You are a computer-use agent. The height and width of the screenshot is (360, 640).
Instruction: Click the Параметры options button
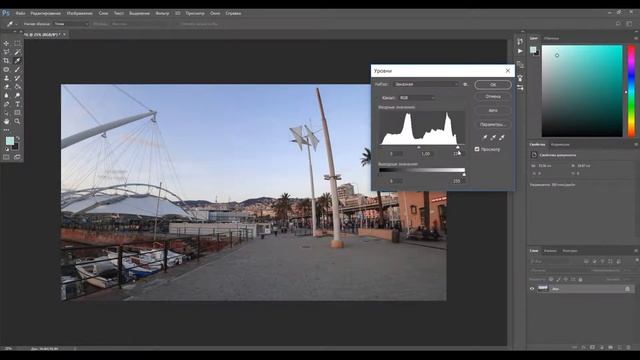pos(493,124)
